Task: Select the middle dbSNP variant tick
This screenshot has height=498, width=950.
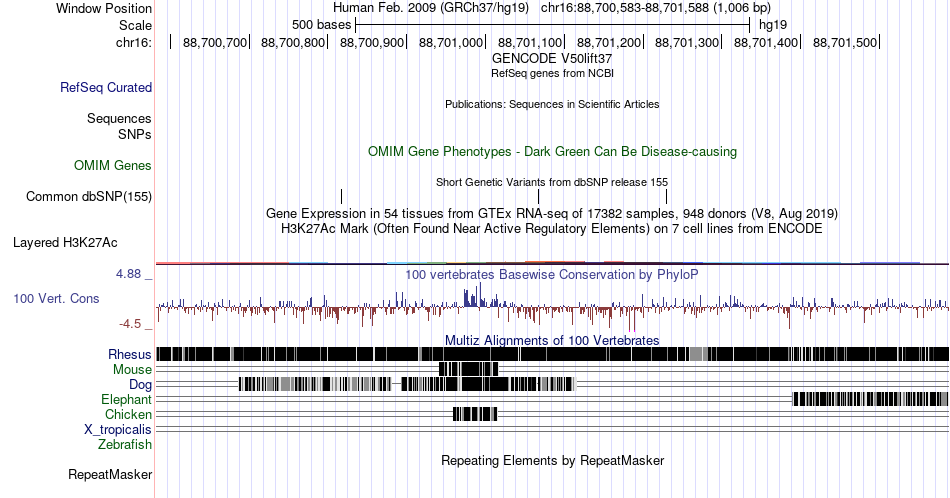Action: click(538, 196)
